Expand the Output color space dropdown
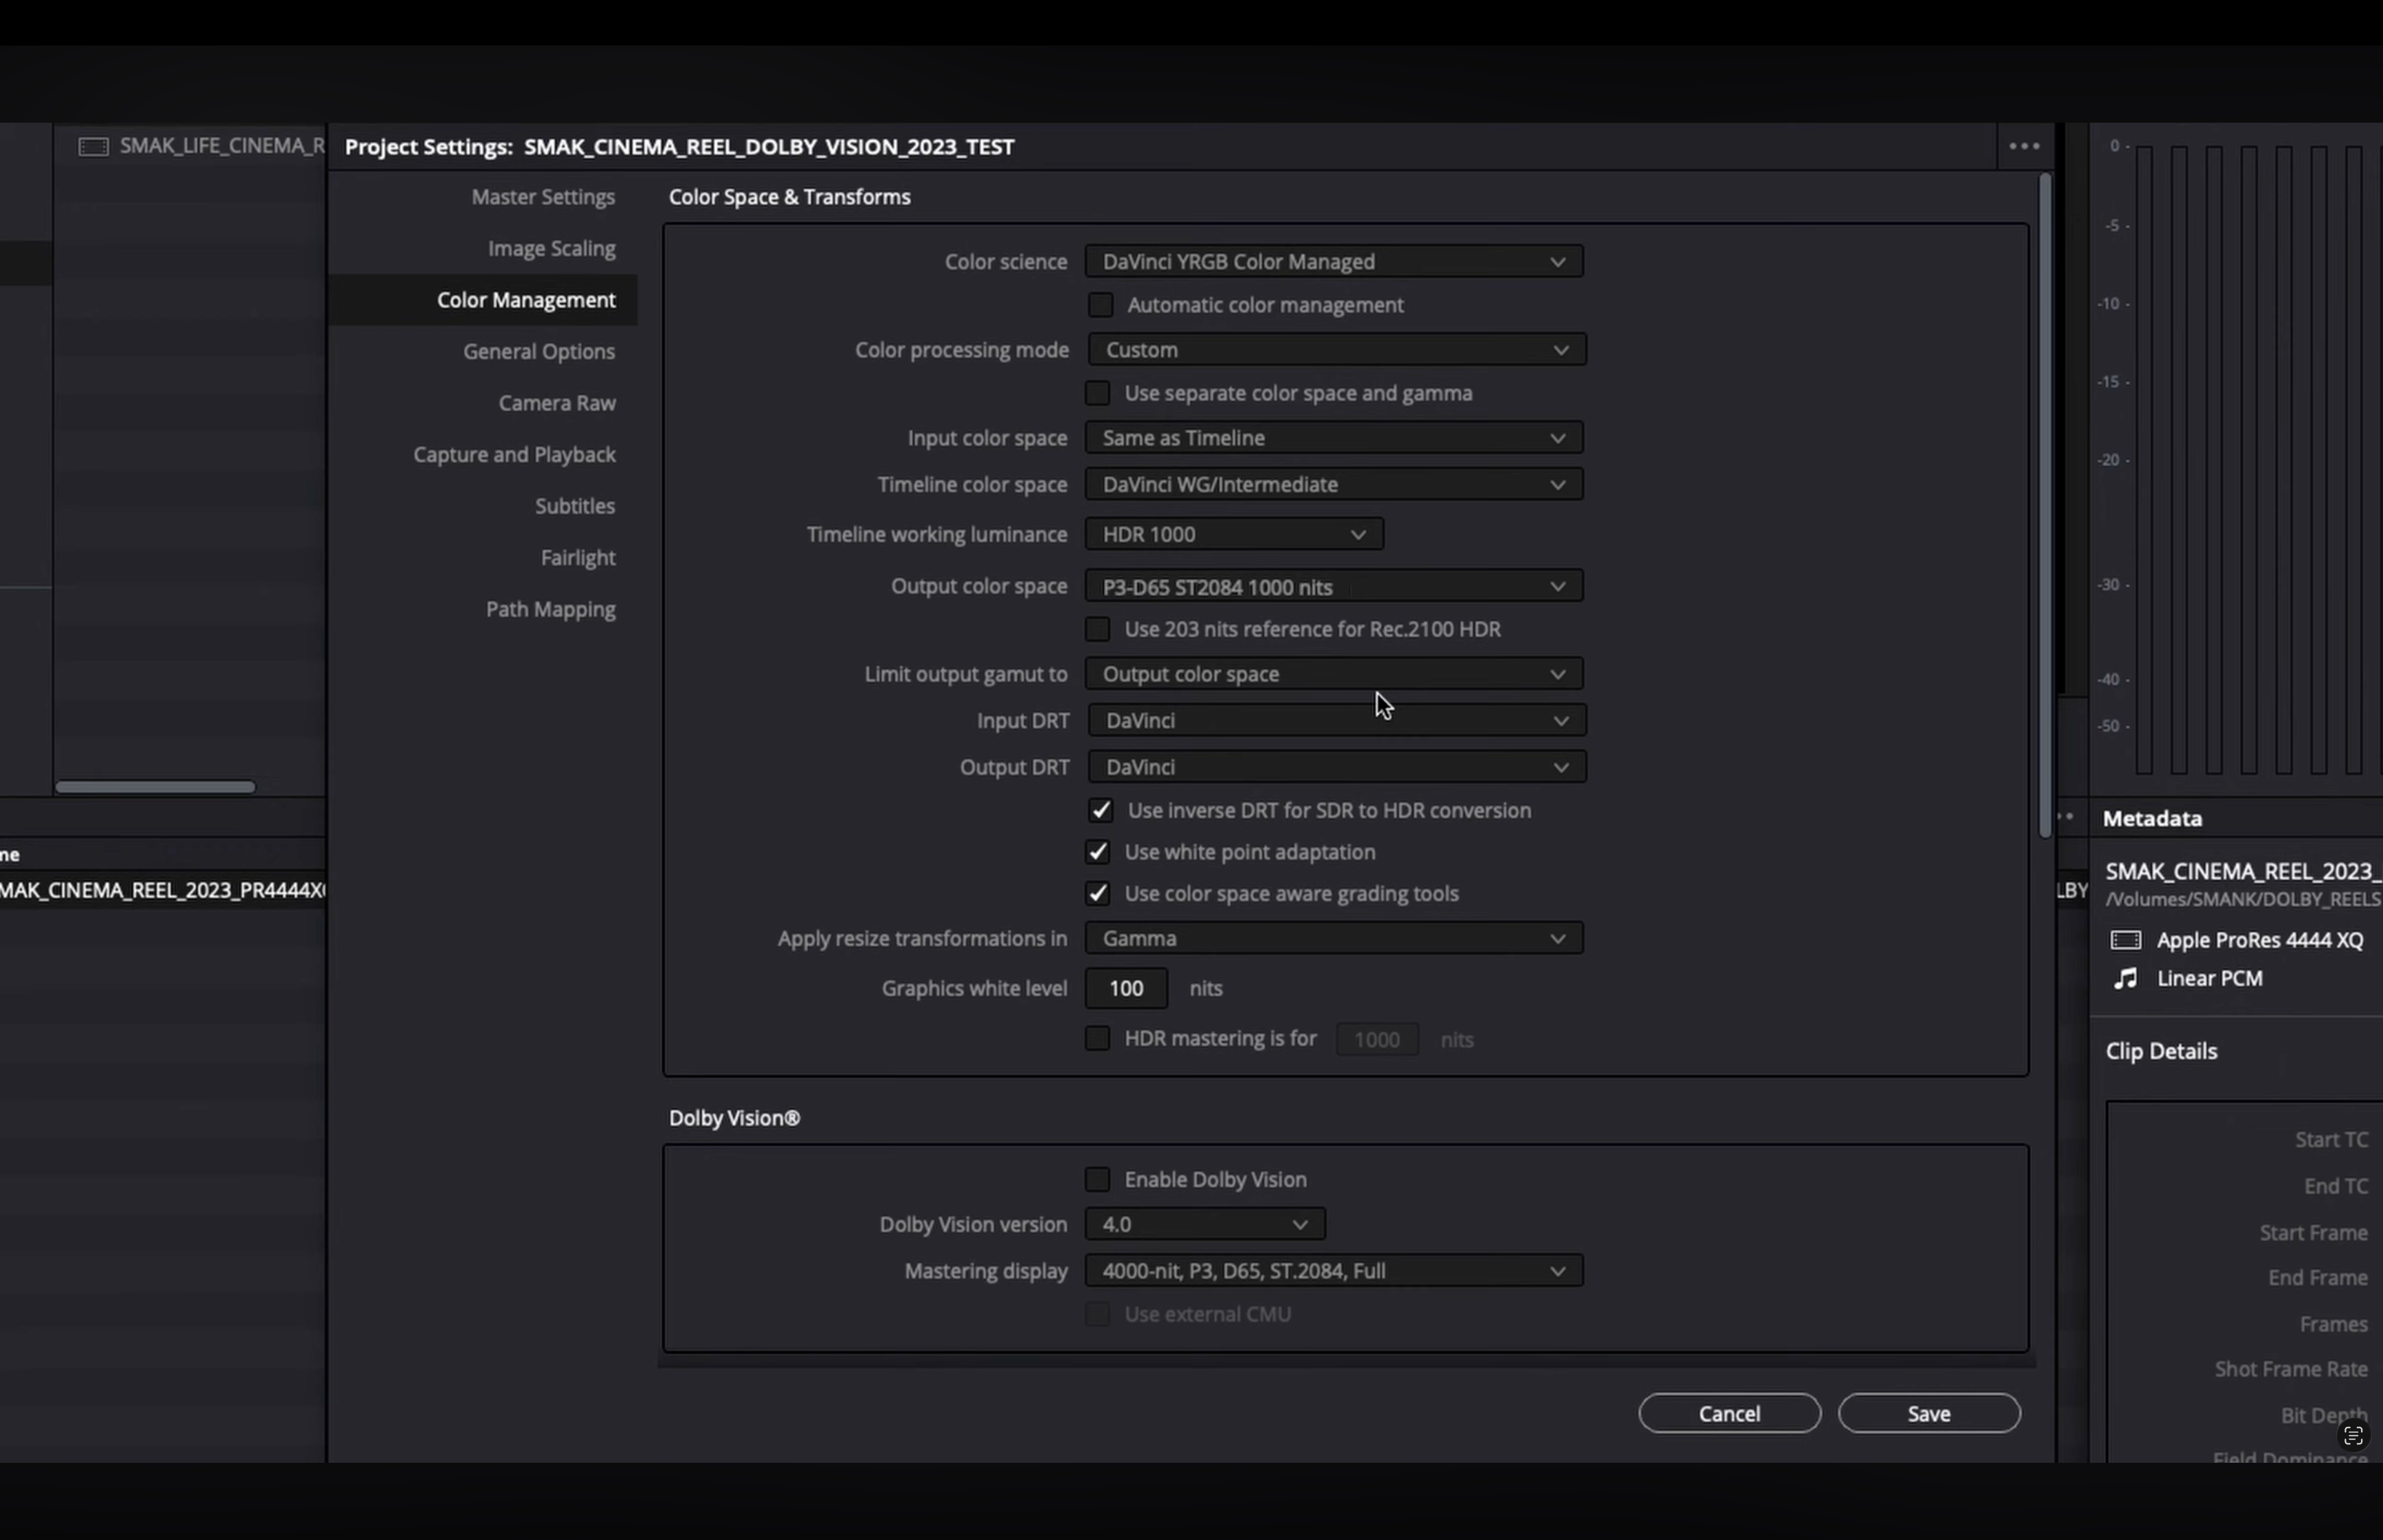The height and width of the screenshot is (1540, 2383). tap(1333, 587)
